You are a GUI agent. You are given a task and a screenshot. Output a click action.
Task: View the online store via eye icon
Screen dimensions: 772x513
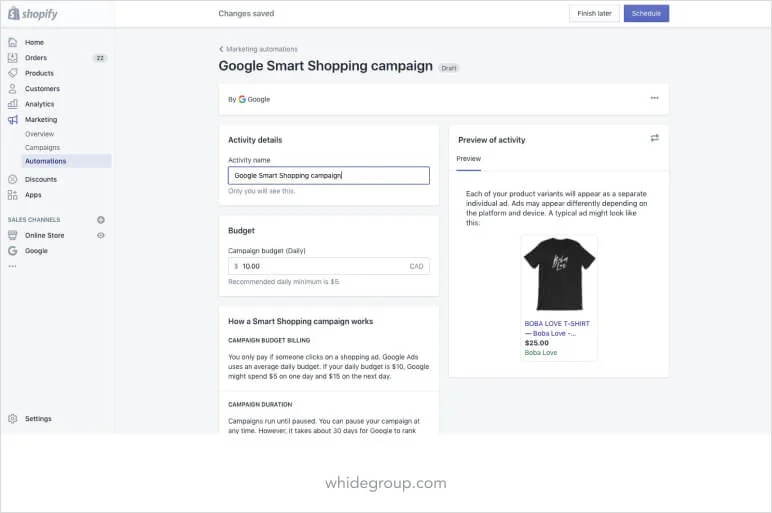tap(101, 235)
